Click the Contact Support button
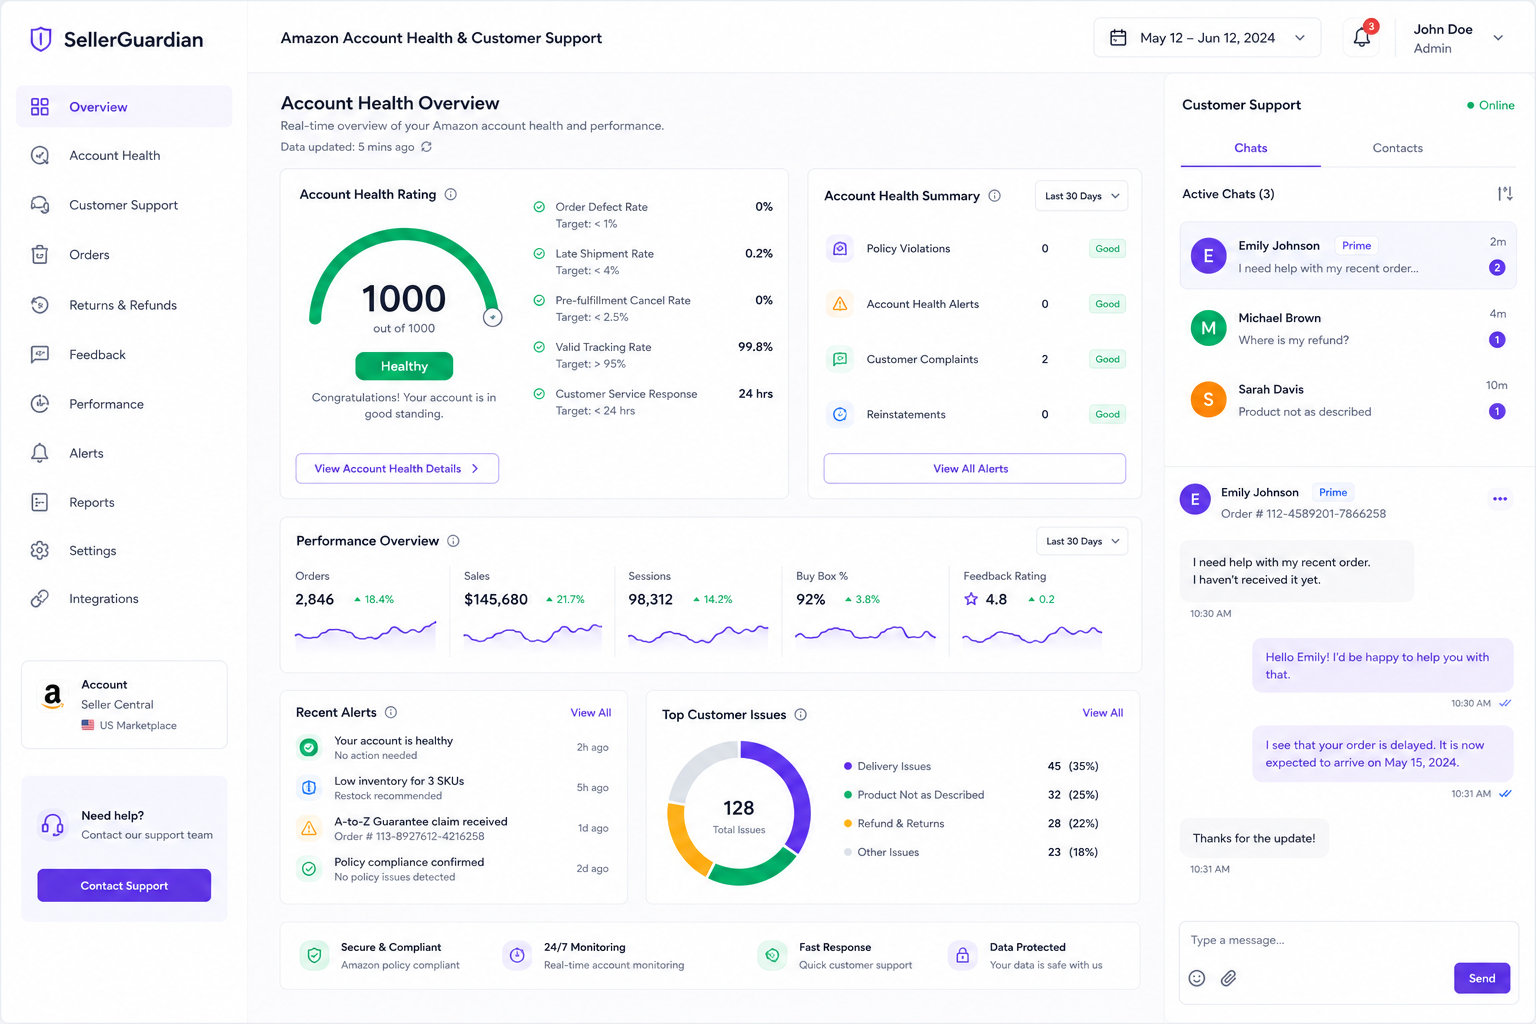The height and width of the screenshot is (1024, 1536). pos(124,885)
